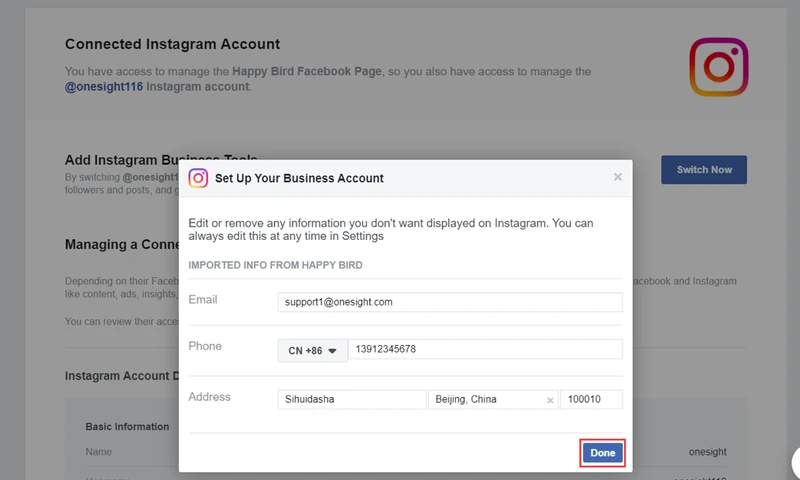Open the CN +86 country code dropdown
The width and height of the screenshot is (800, 480).
313,350
